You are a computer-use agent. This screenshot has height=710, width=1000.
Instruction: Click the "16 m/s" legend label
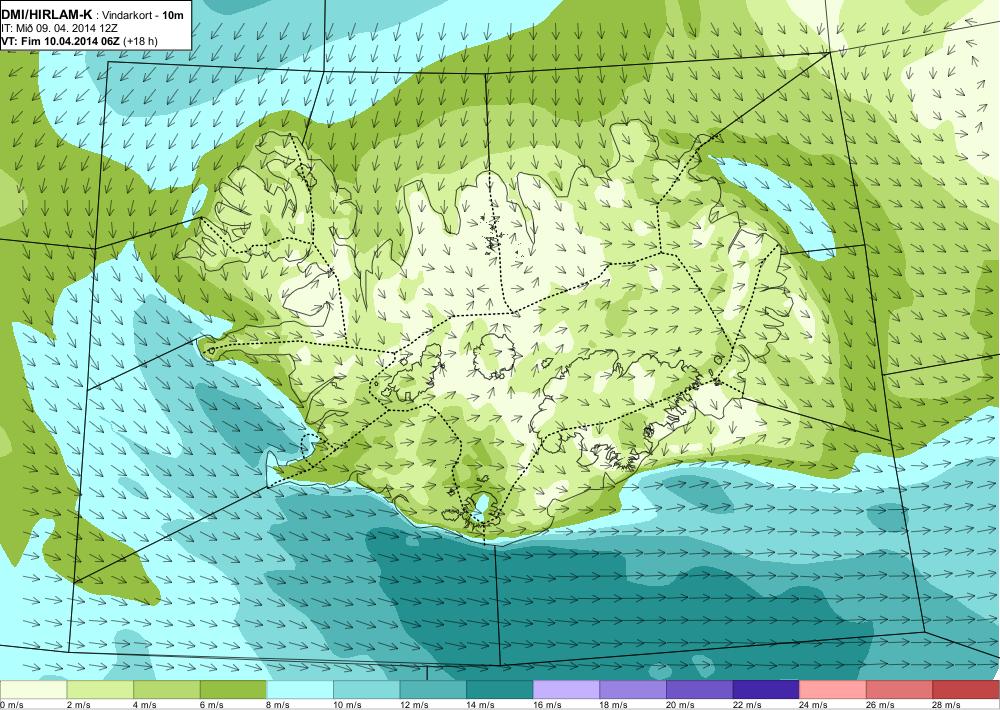point(547,705)
